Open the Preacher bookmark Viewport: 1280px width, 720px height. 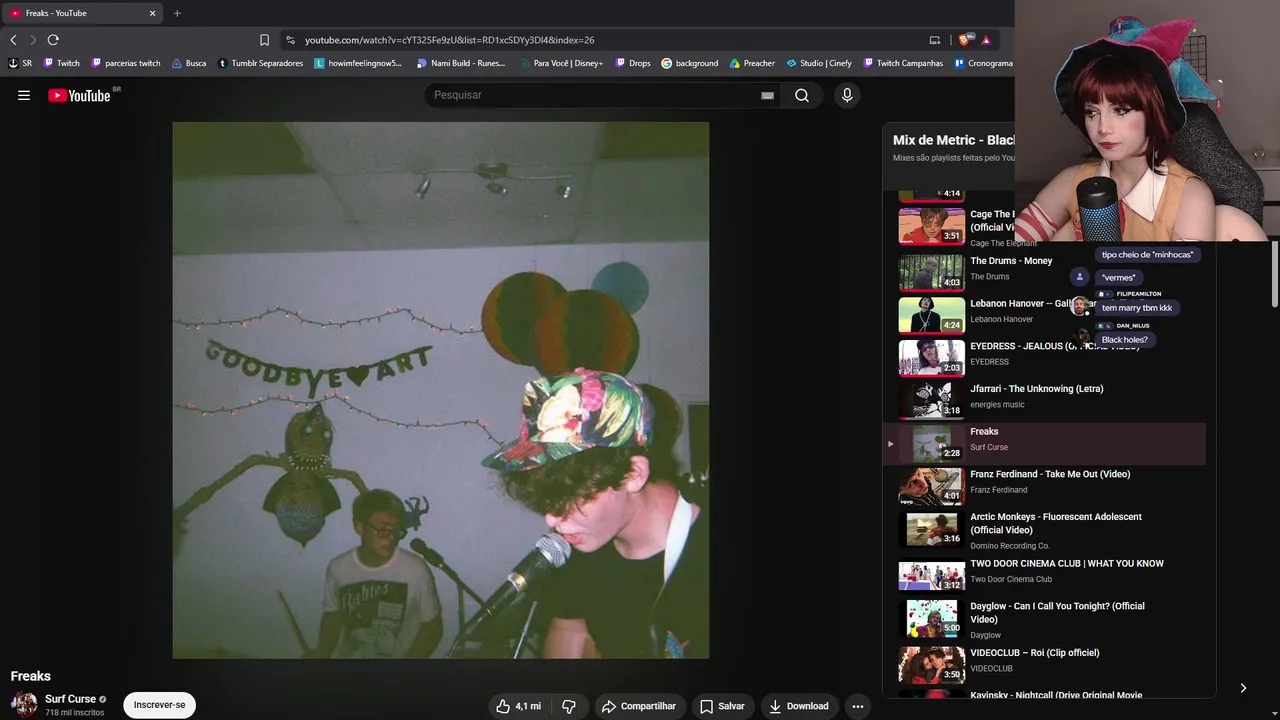click(x=752, y=63)
